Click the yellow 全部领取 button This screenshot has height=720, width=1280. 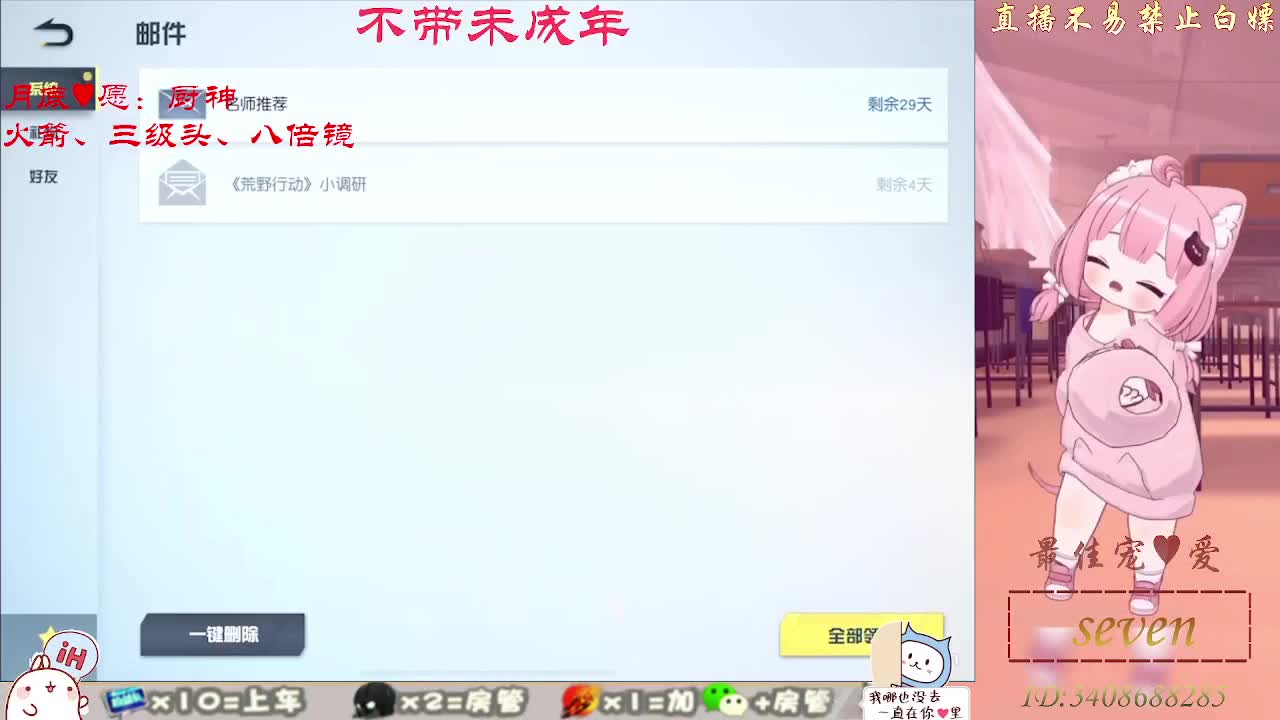[861, 635]
